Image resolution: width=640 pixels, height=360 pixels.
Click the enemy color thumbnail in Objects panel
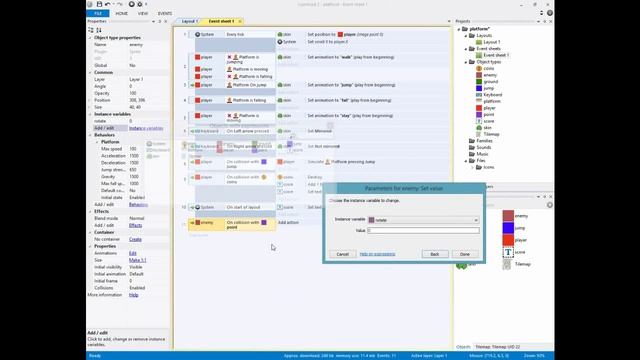[508, 216]
